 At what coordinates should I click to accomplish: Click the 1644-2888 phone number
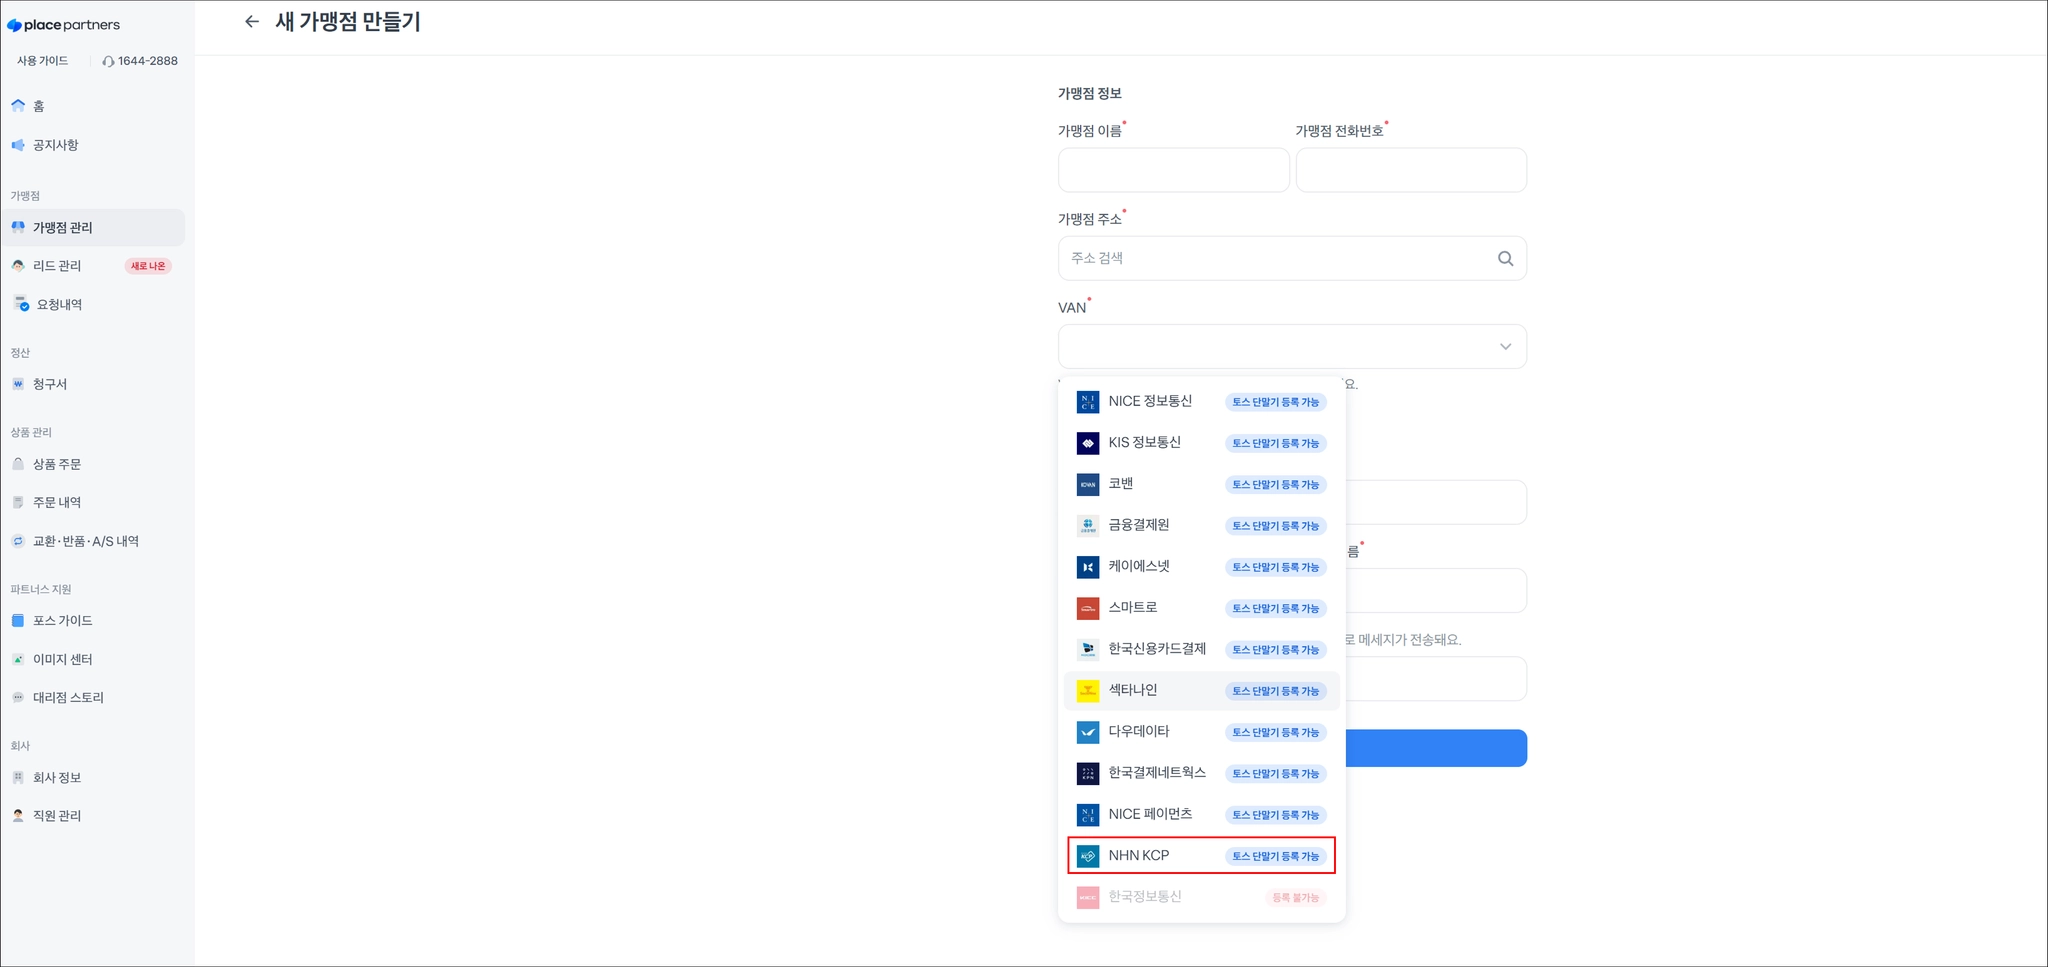[x=148, y=61]
